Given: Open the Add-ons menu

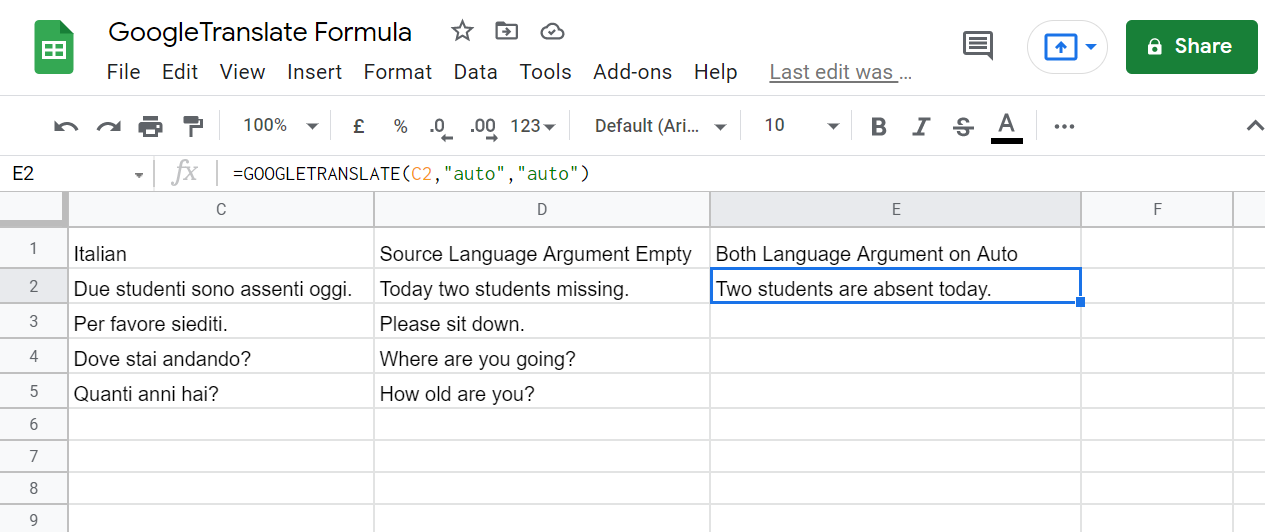Looking at the screenshot, I should tap(632, 72).
